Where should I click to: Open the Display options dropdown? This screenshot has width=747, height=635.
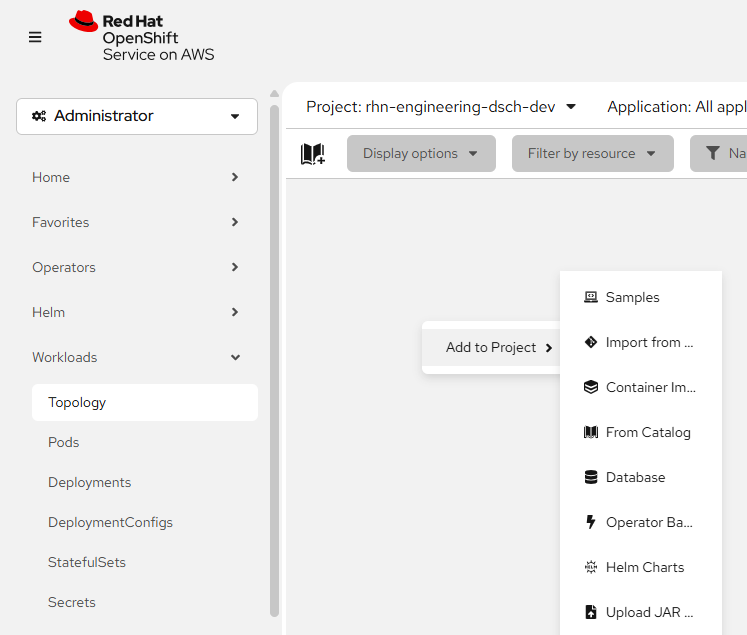(x=421, y=154)
